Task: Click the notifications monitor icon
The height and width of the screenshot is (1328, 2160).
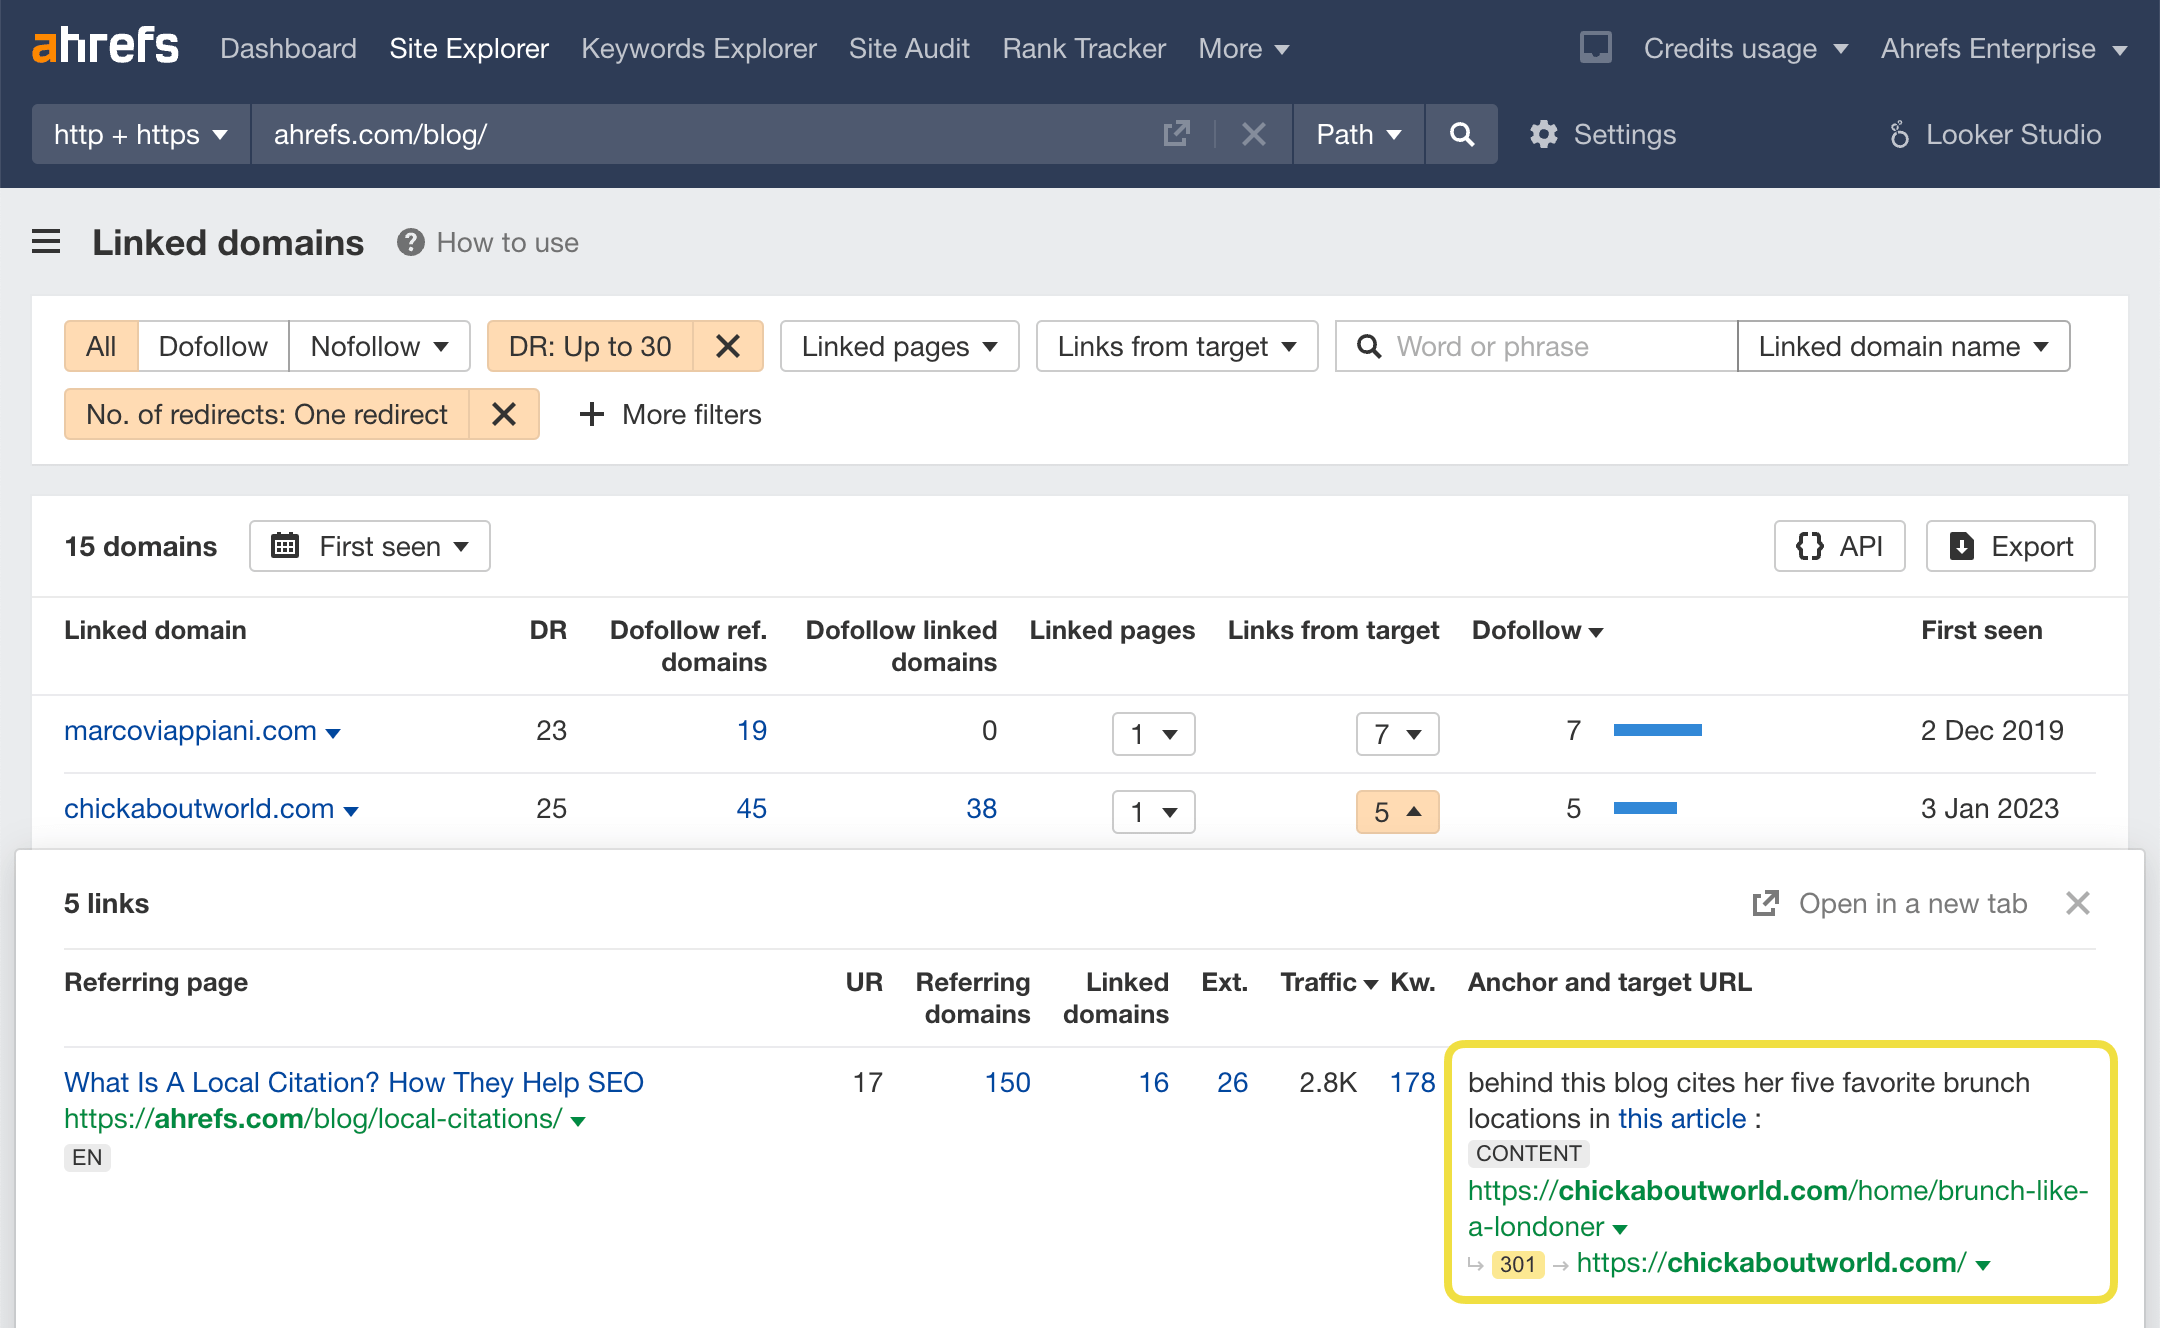Action: click(1595, 47)
